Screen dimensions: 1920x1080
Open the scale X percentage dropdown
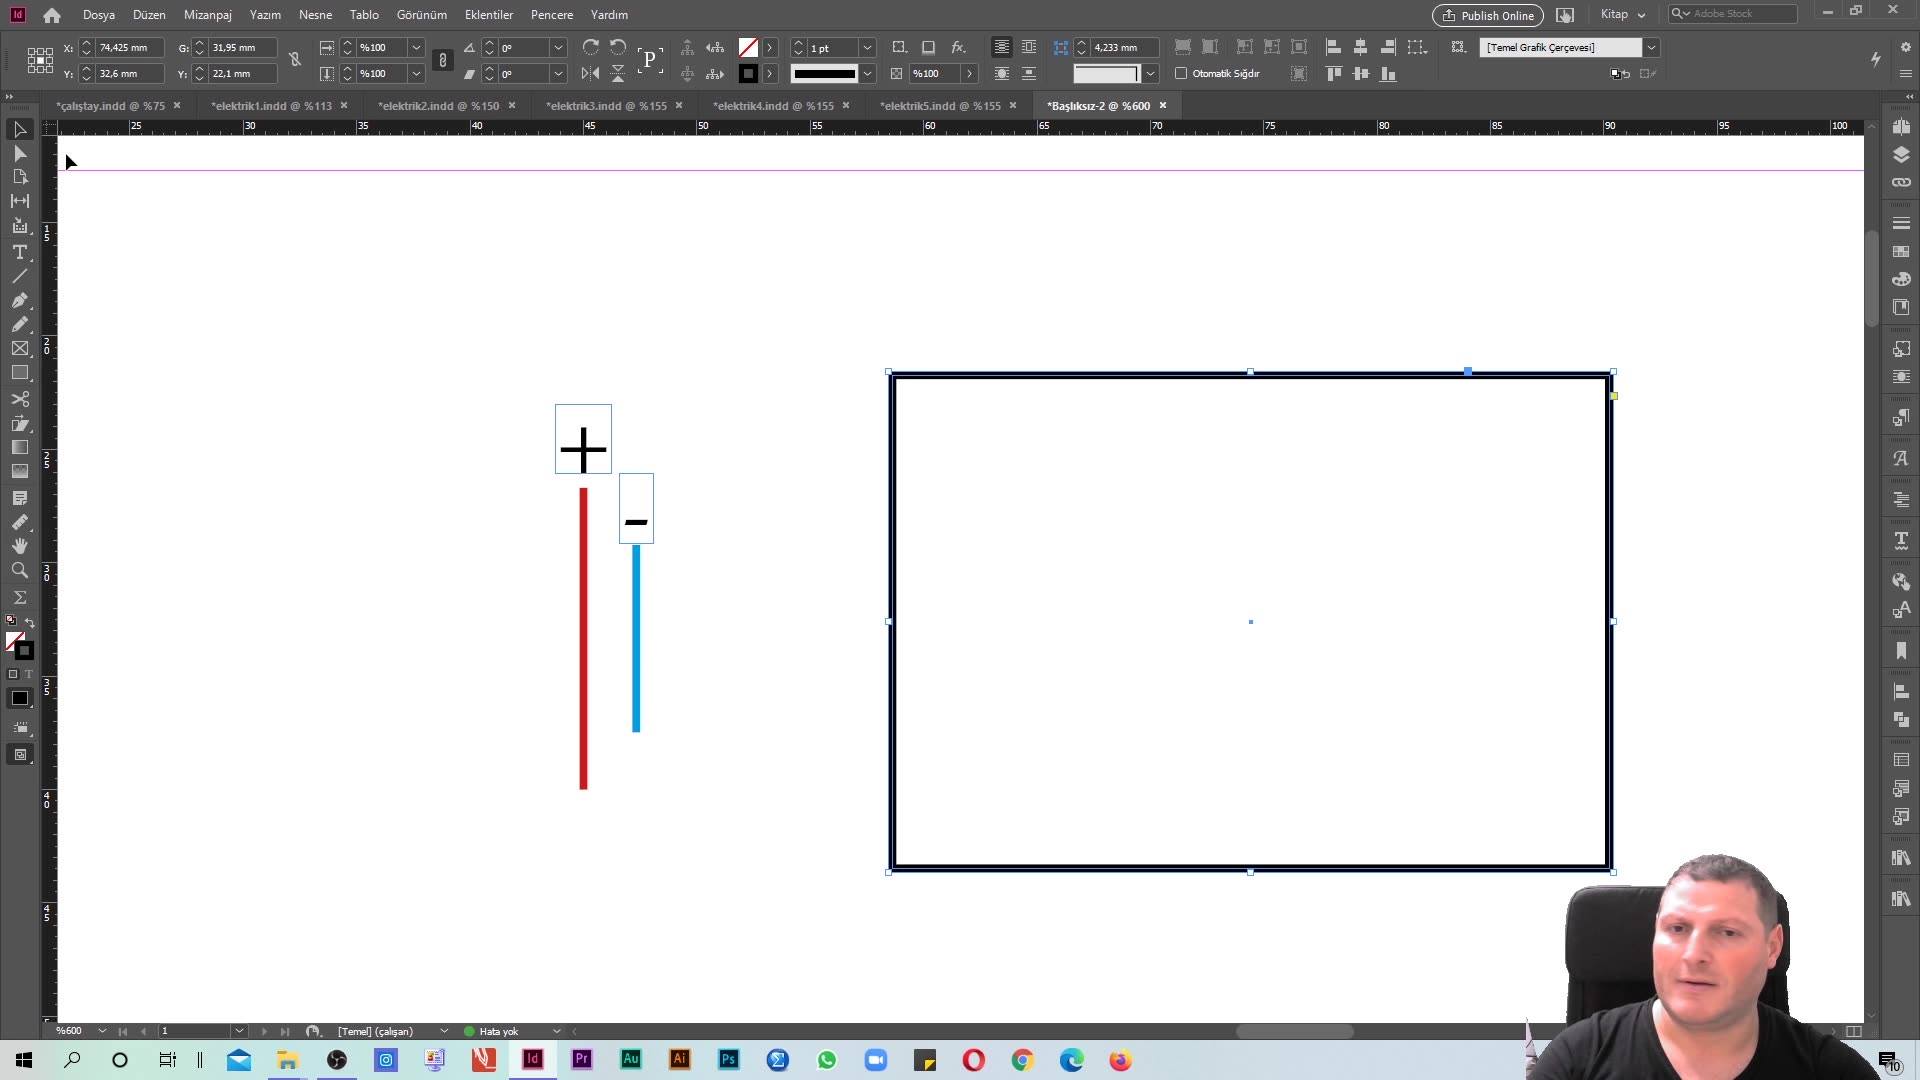(x=416, y=47)
